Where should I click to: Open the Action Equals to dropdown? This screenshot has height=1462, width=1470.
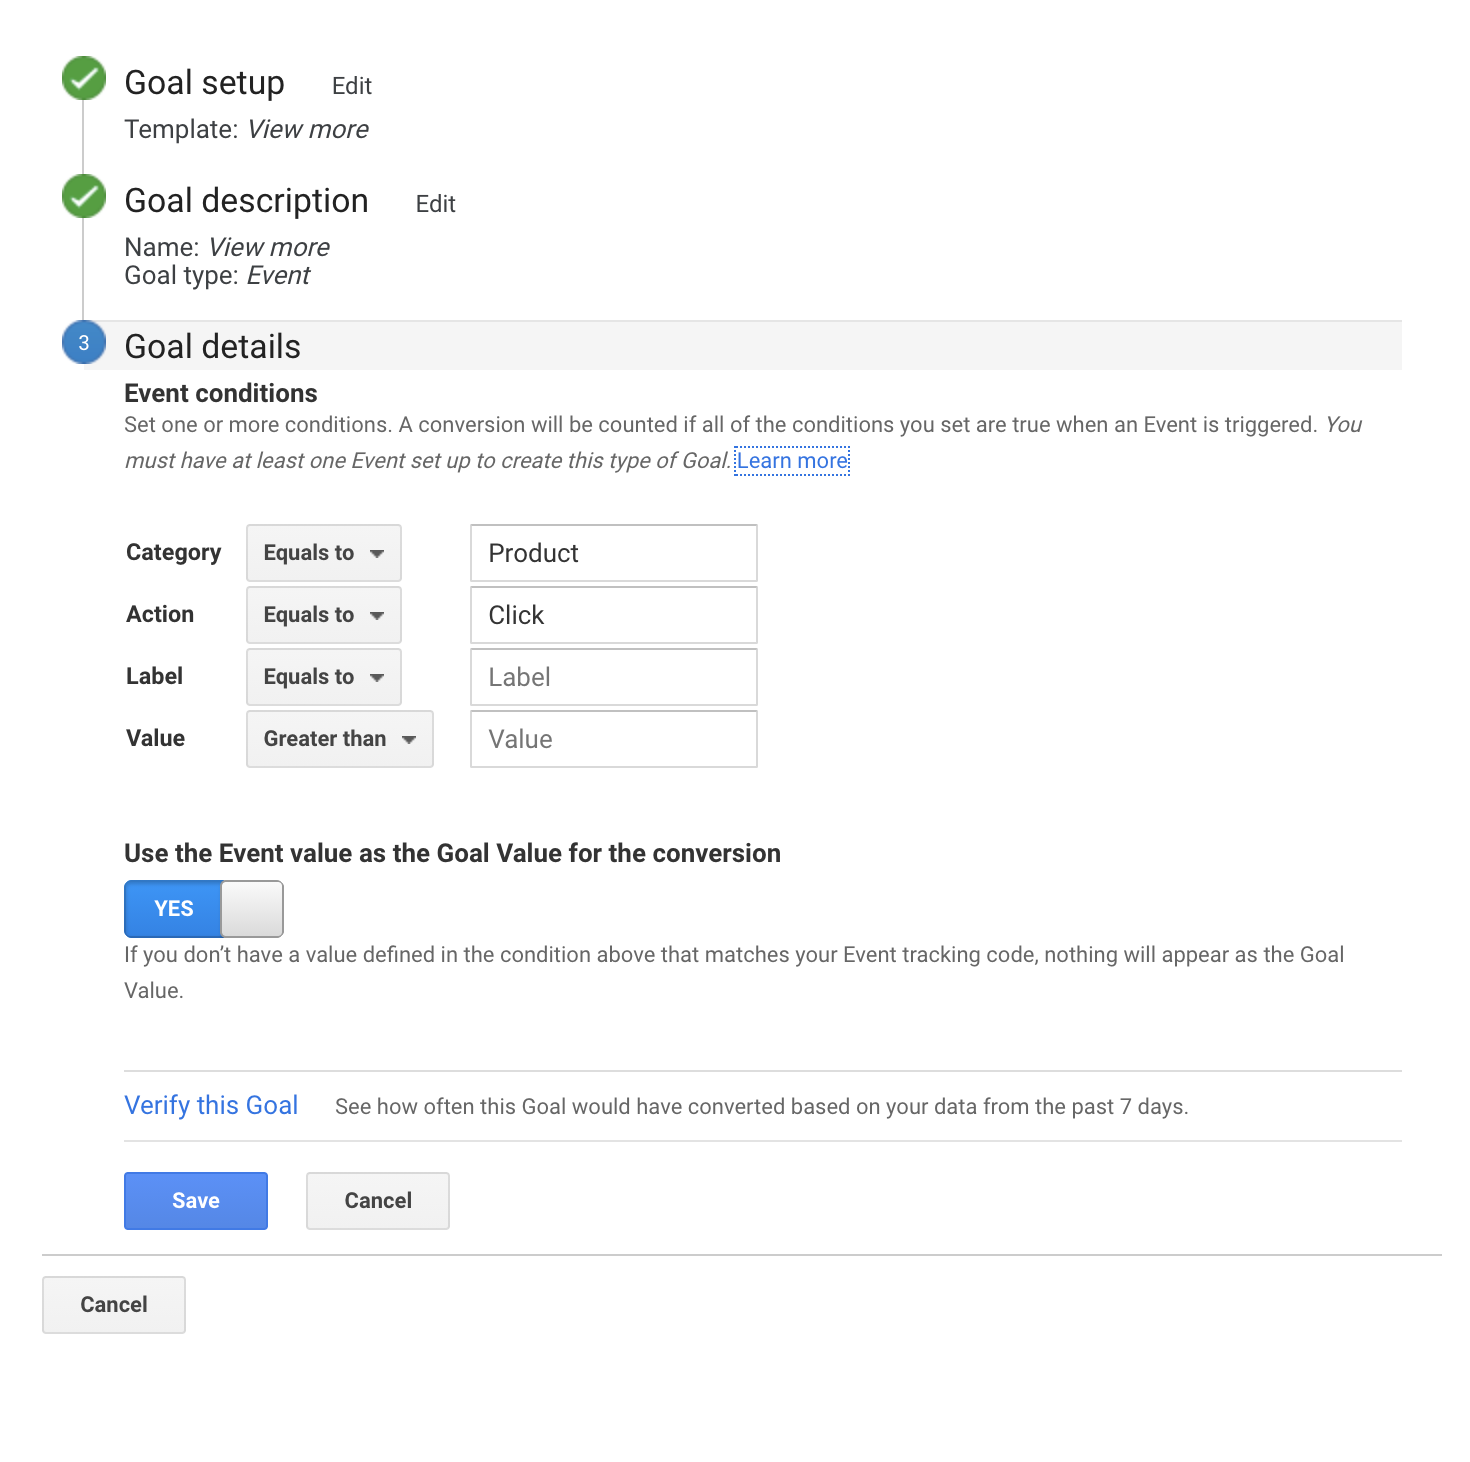(323, 615)
